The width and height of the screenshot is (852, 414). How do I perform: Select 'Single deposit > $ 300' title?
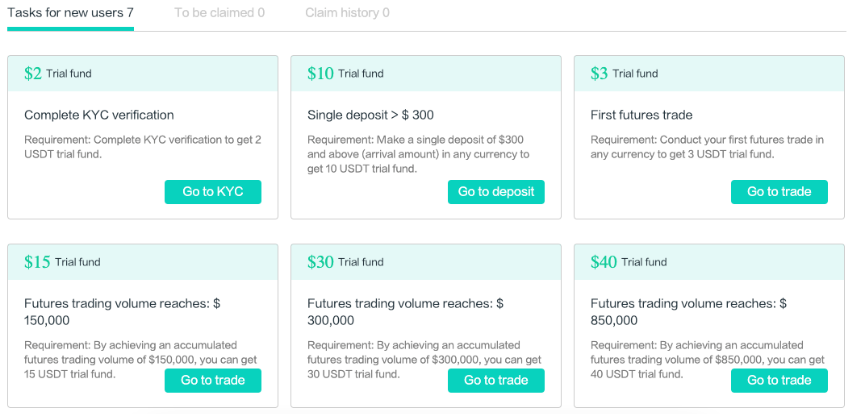click(370, 115)
